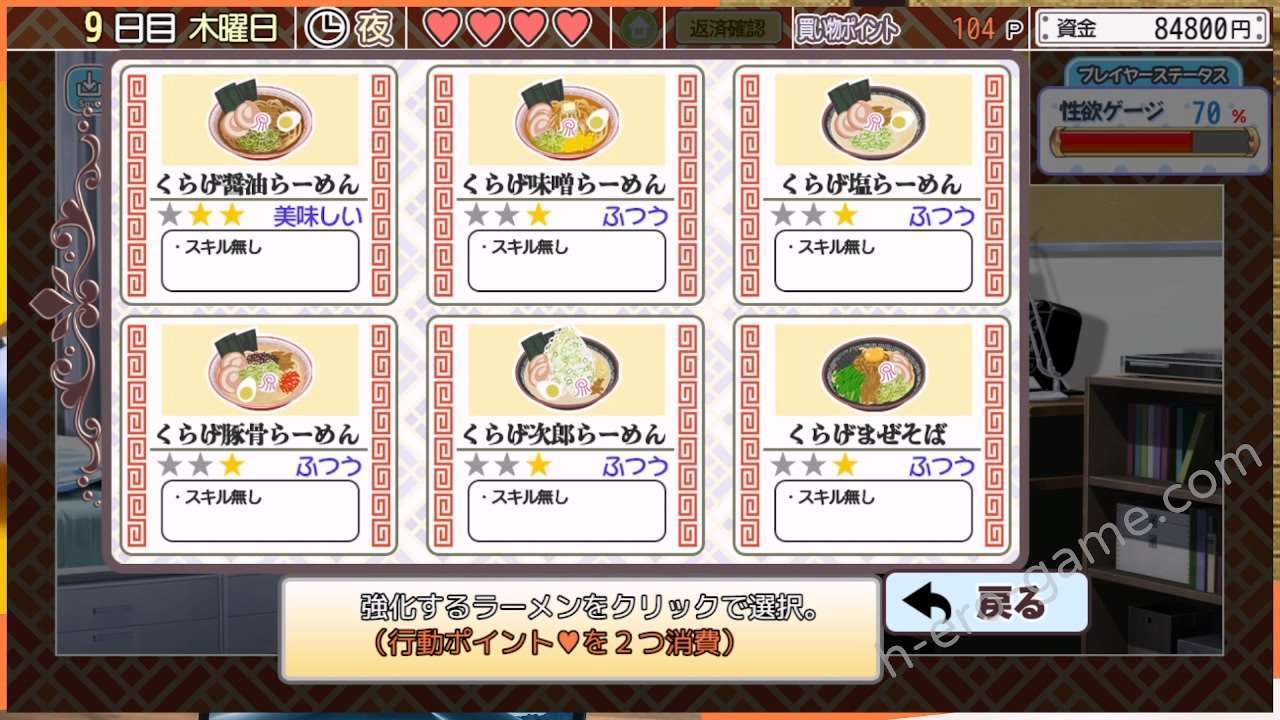Screen dimensions: 1280x720
Task: Click the プレイヤーステータス header tab
Action: [x=1154, y=74]
